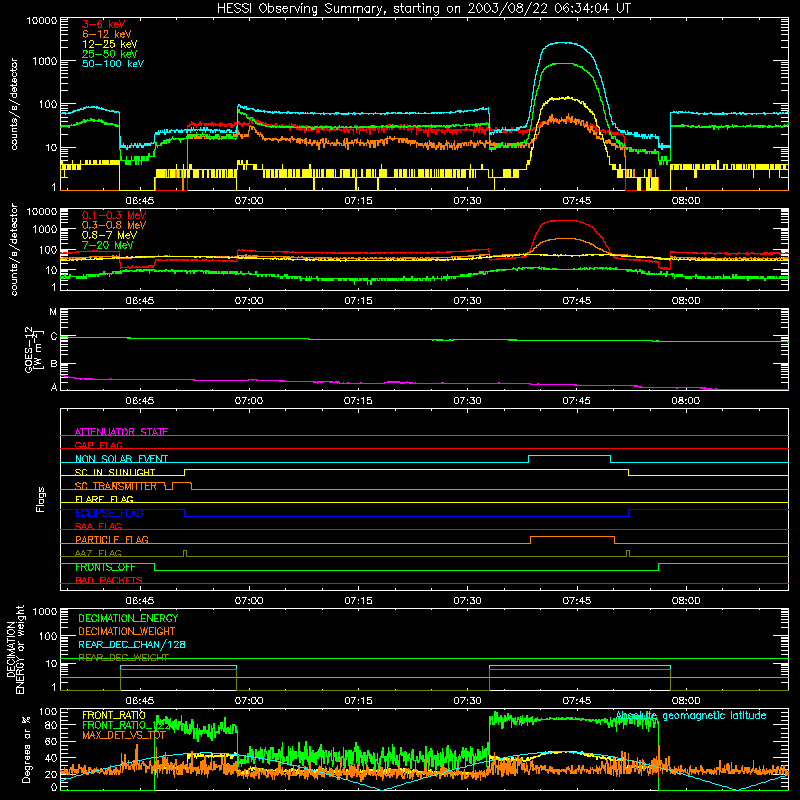Click the REAR_DEC_CHAN/128 legend text
Screen dimensions: 800x800
pos(132,644)
